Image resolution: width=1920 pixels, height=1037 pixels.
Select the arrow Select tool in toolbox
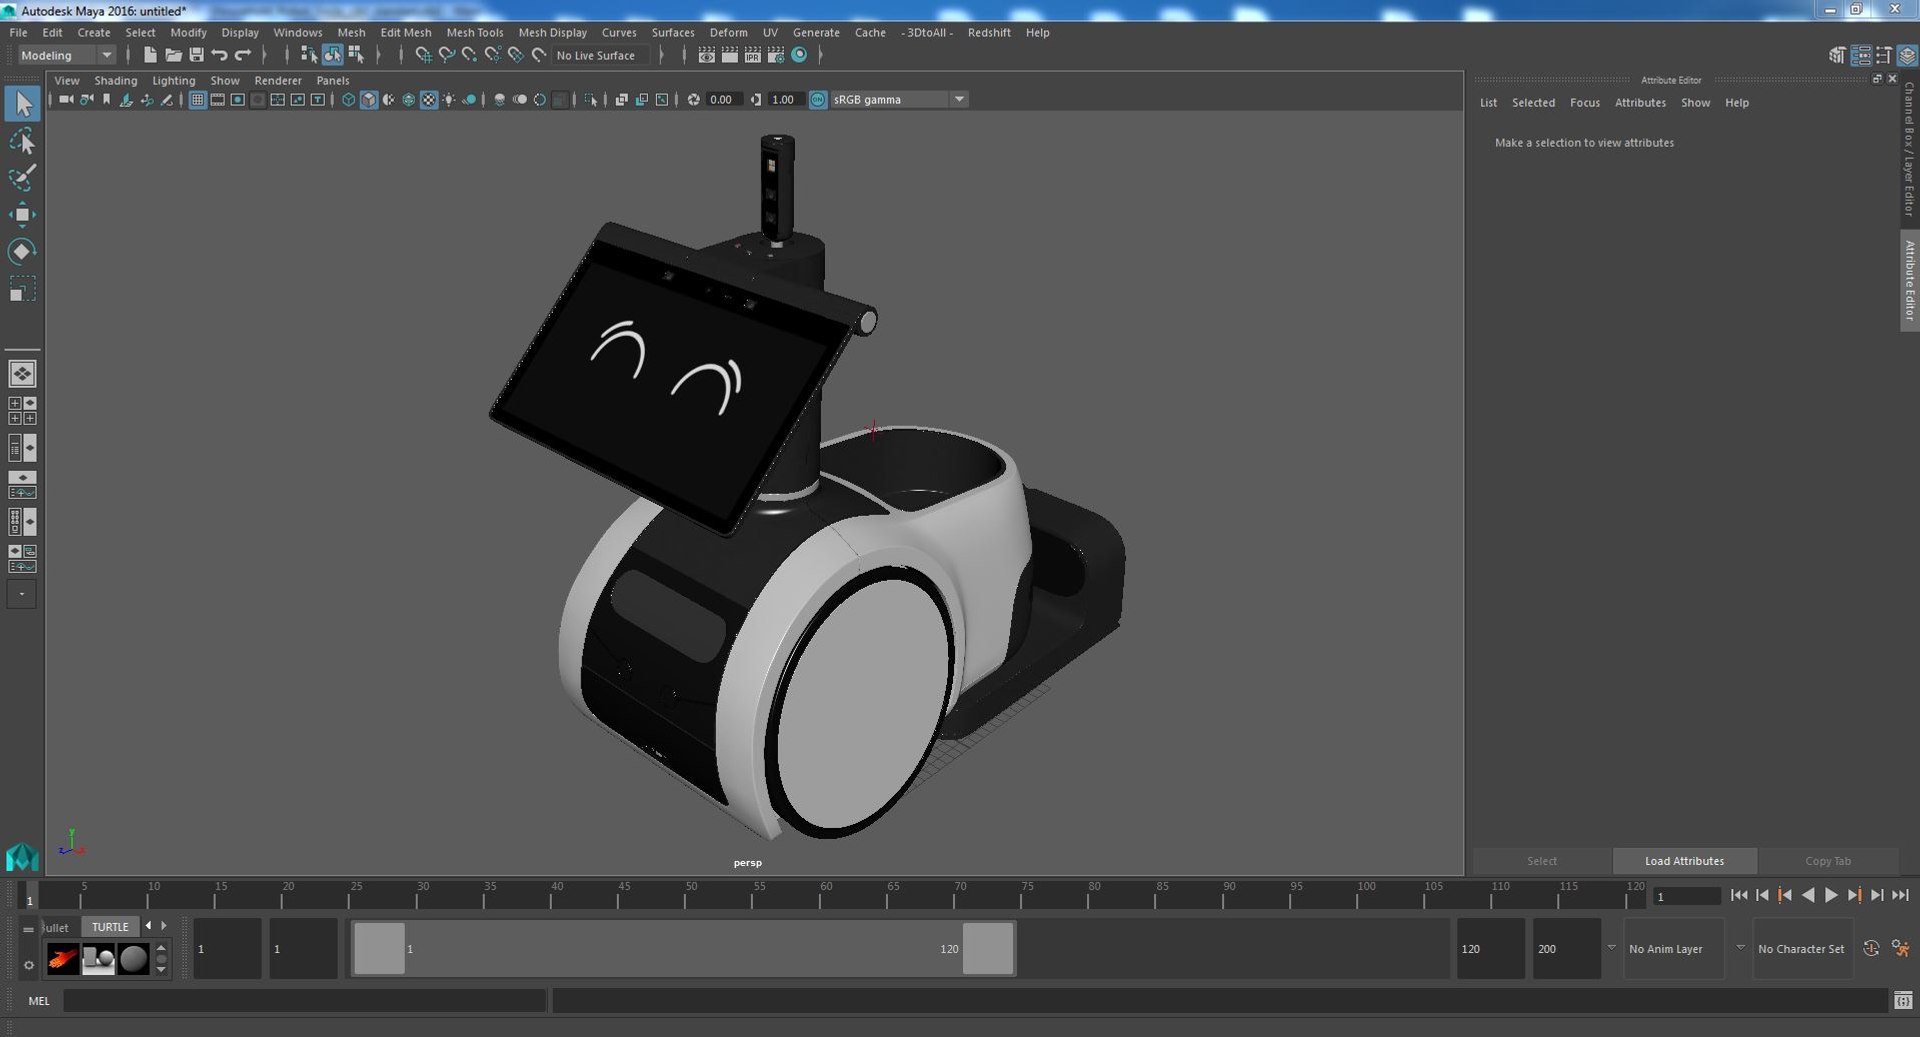pos(22,104)
